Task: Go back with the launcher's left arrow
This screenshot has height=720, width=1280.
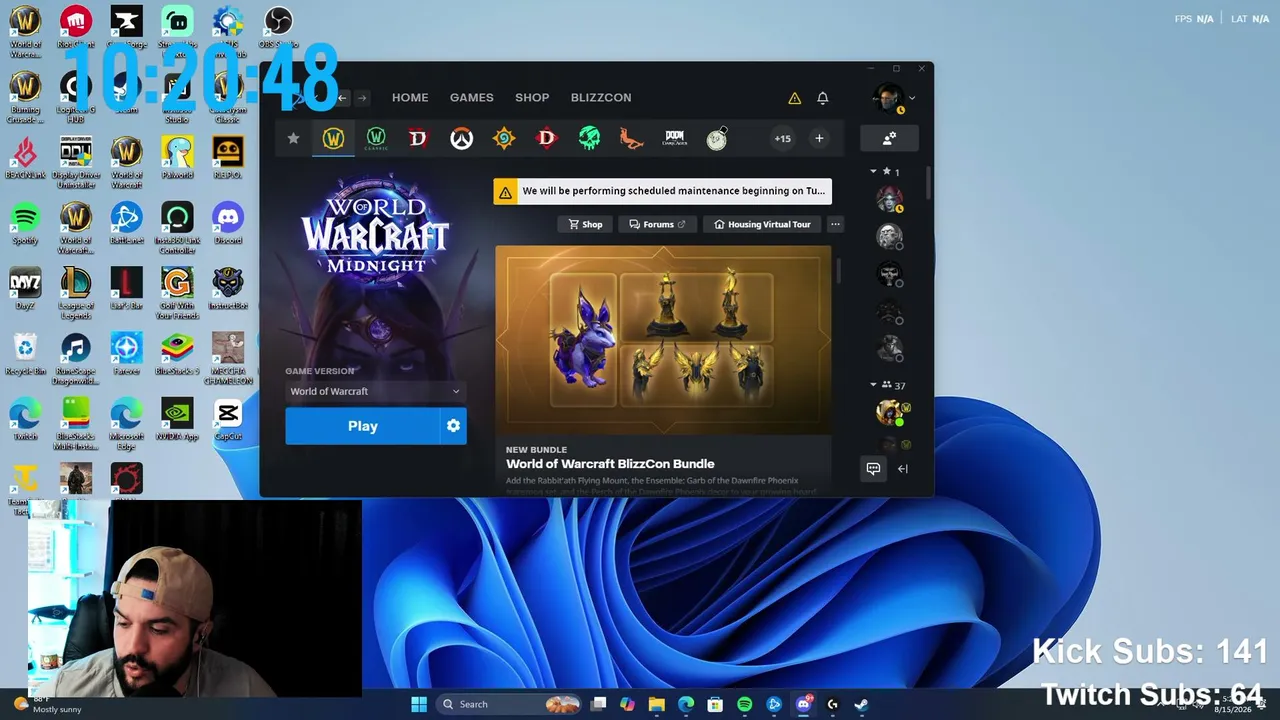Action: [342, 98]
